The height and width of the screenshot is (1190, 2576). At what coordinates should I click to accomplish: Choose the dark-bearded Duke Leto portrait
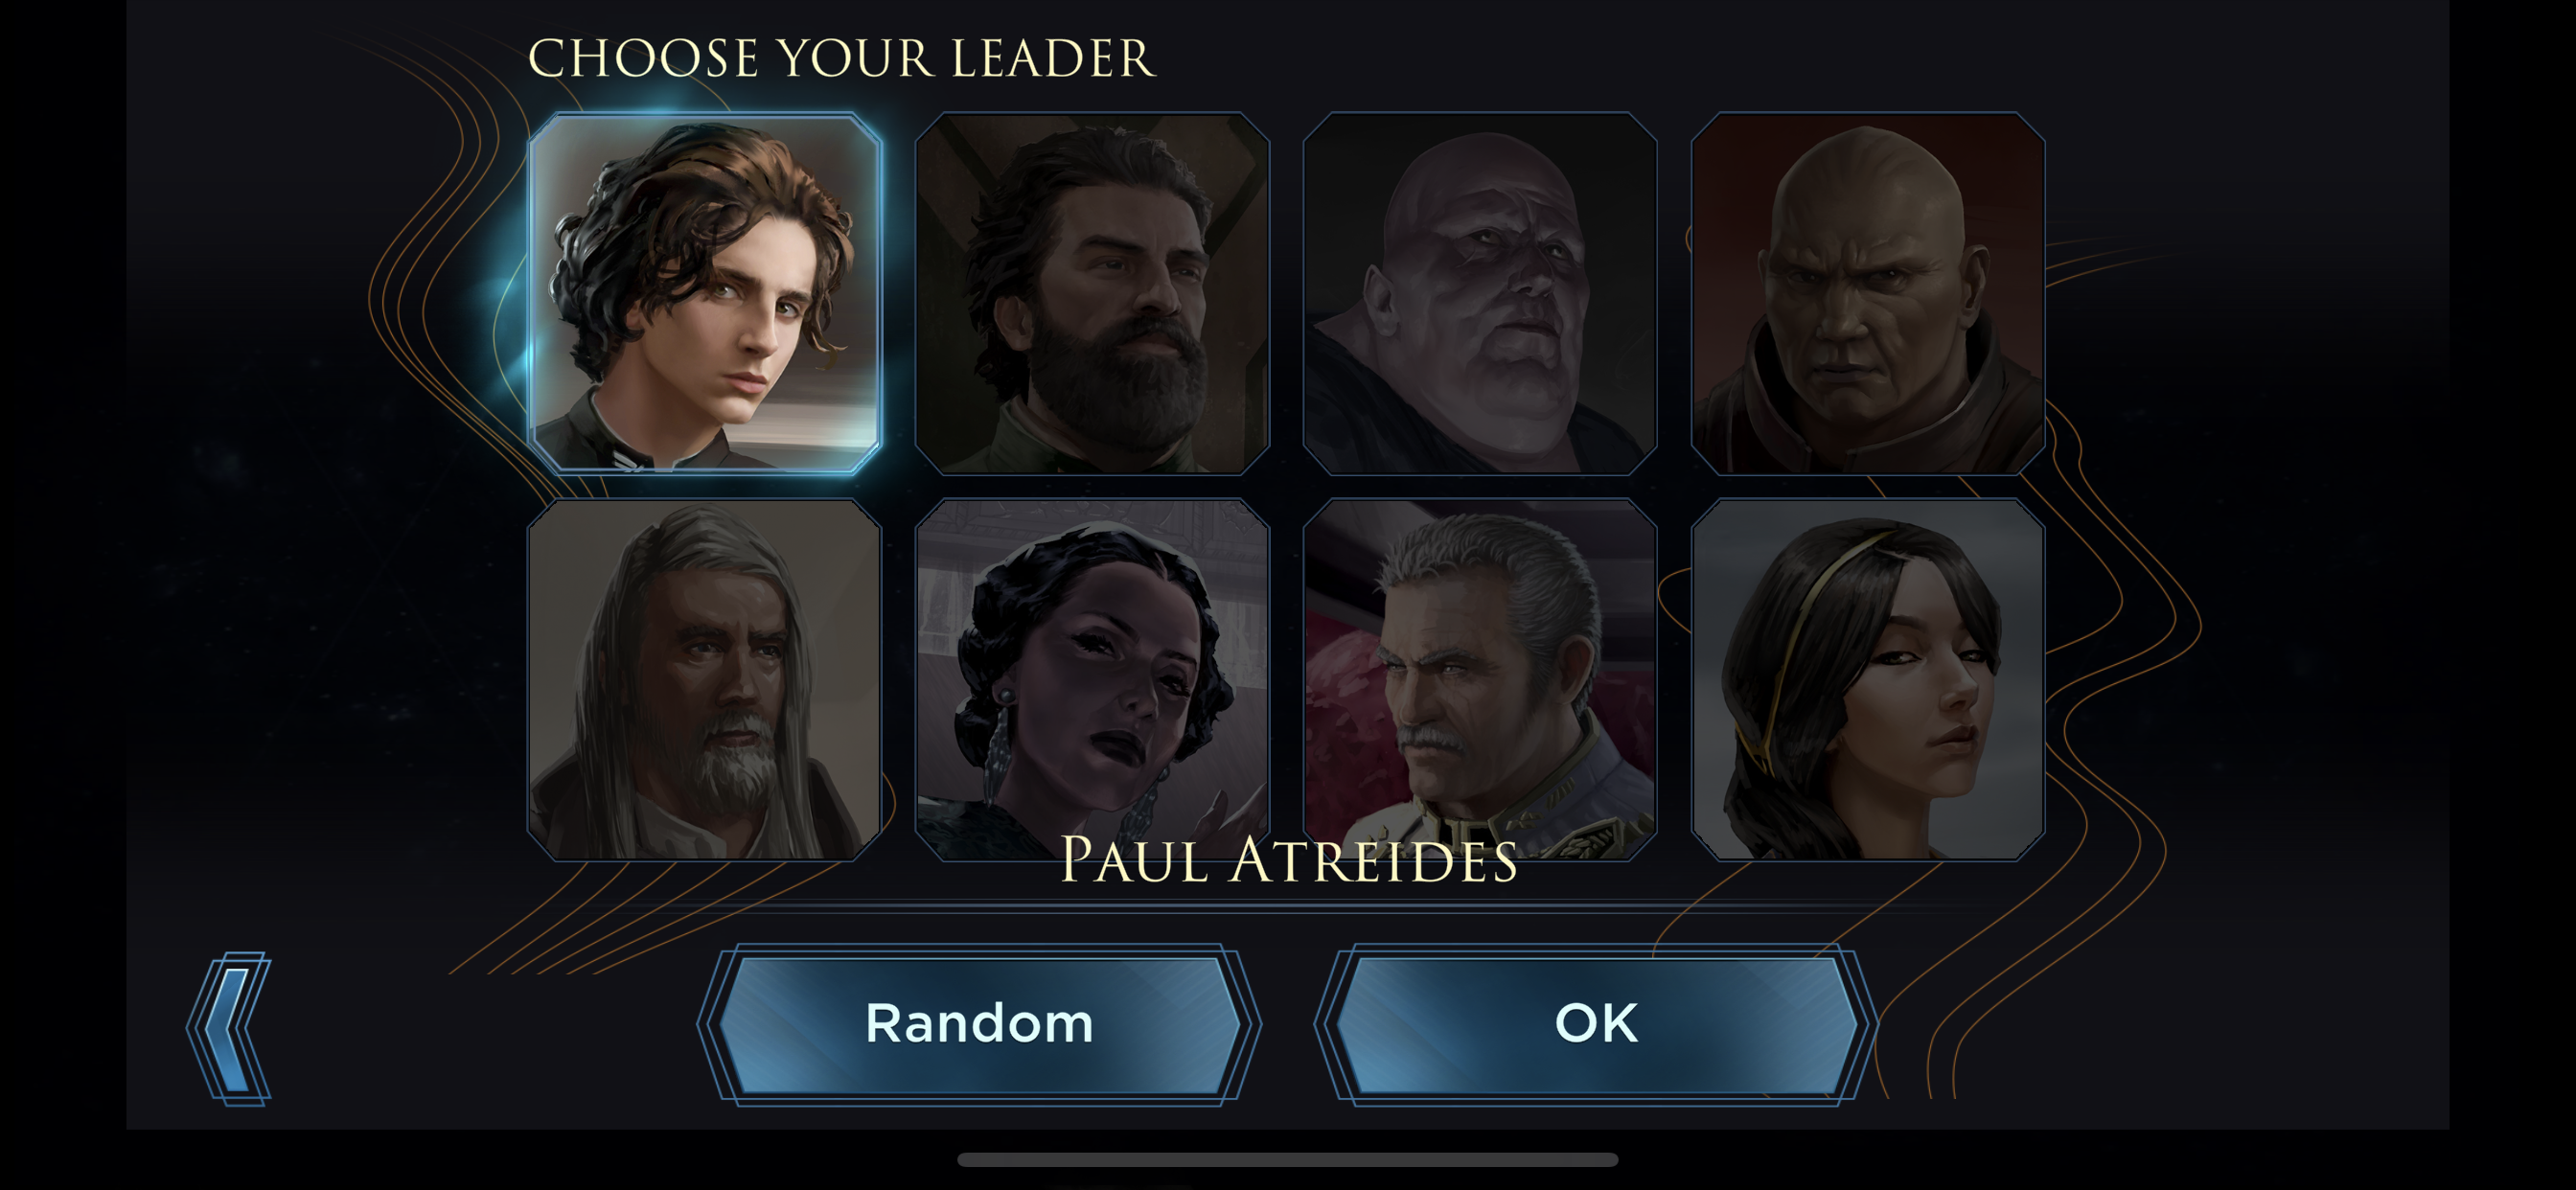(1092, 293)
